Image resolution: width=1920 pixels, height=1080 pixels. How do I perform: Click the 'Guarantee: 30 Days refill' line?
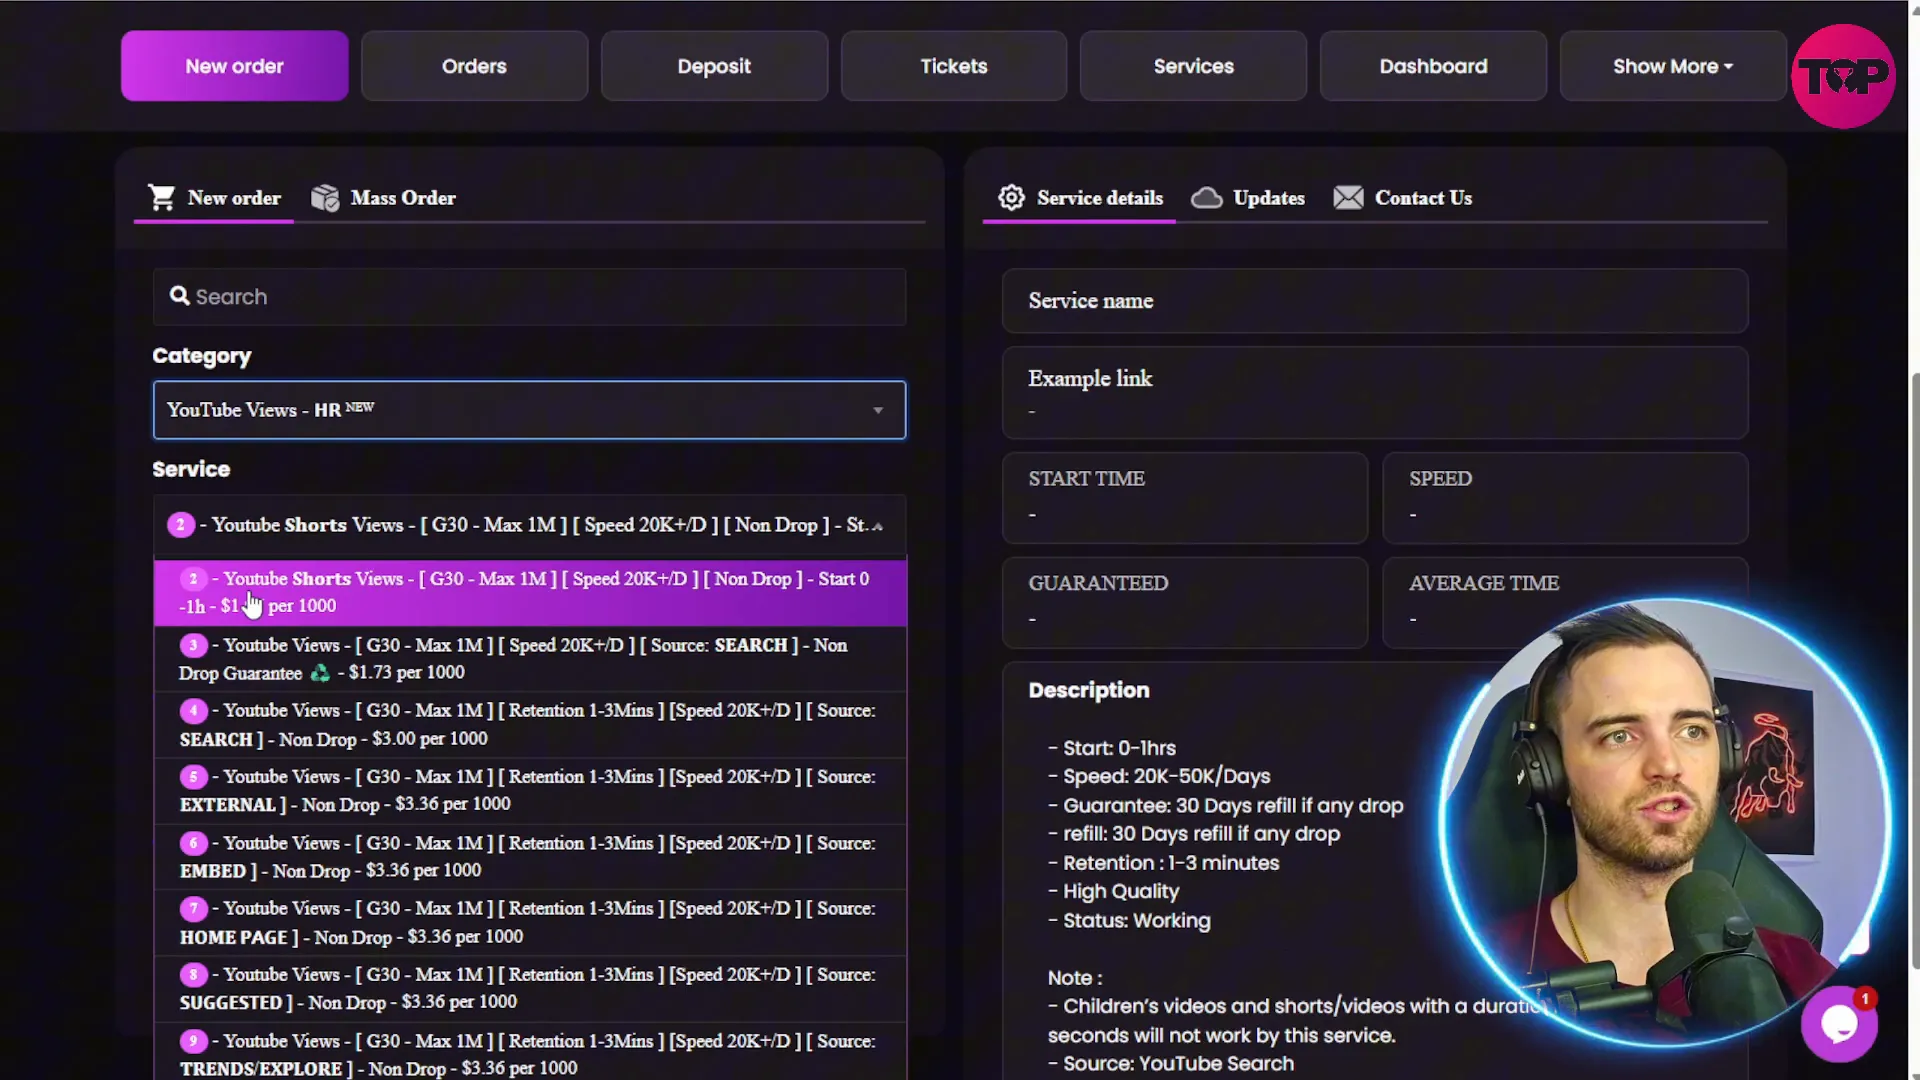tap(1226, 806)
